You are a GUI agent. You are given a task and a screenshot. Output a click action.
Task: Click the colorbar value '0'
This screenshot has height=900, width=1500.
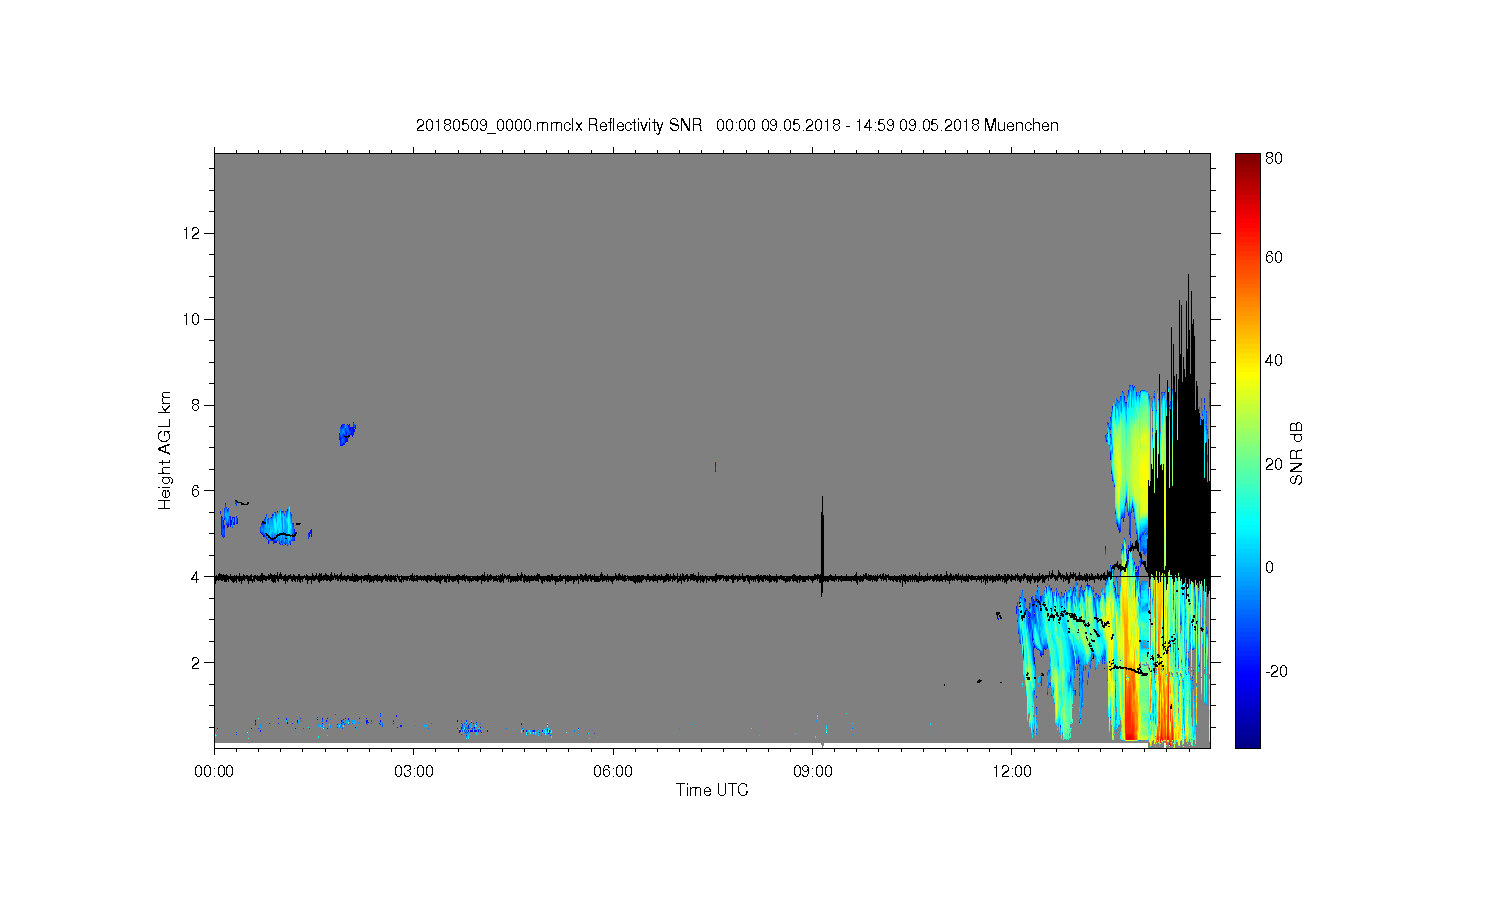1270,567
